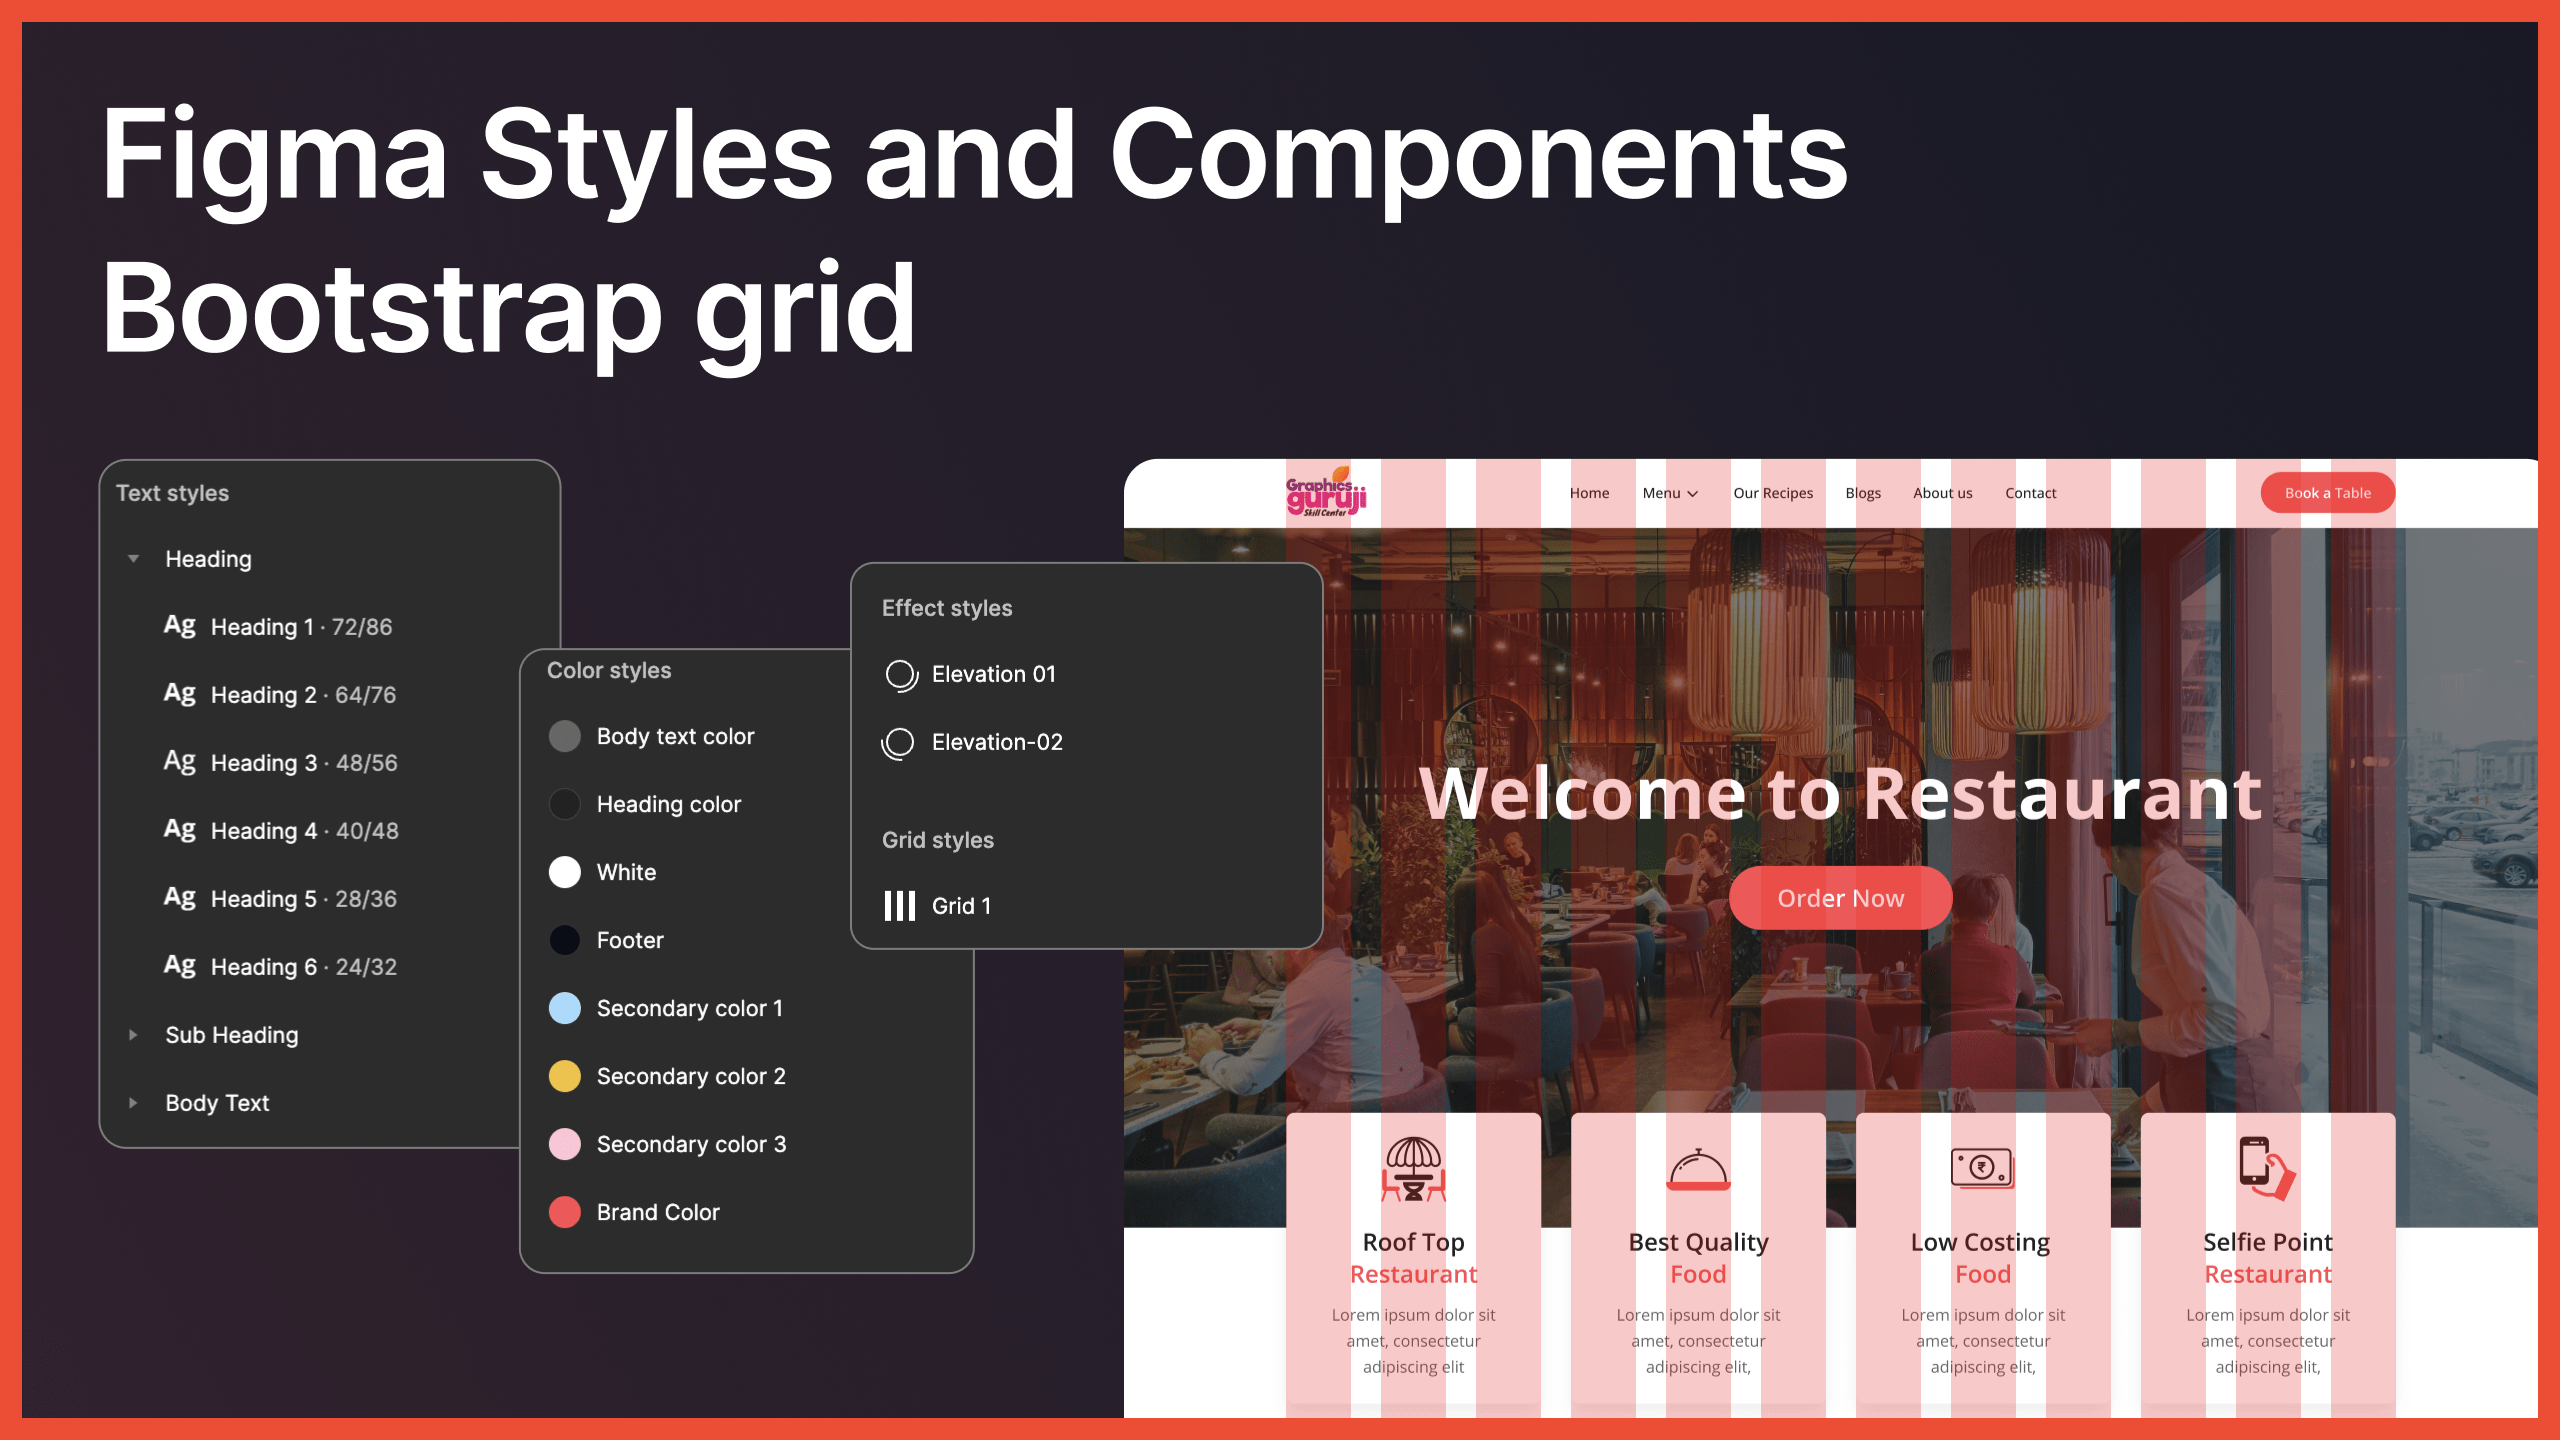Expand the Body Text group
Image resolution: width=2560 pixels, height=1440 pixels.
(x=133, y=1103)
